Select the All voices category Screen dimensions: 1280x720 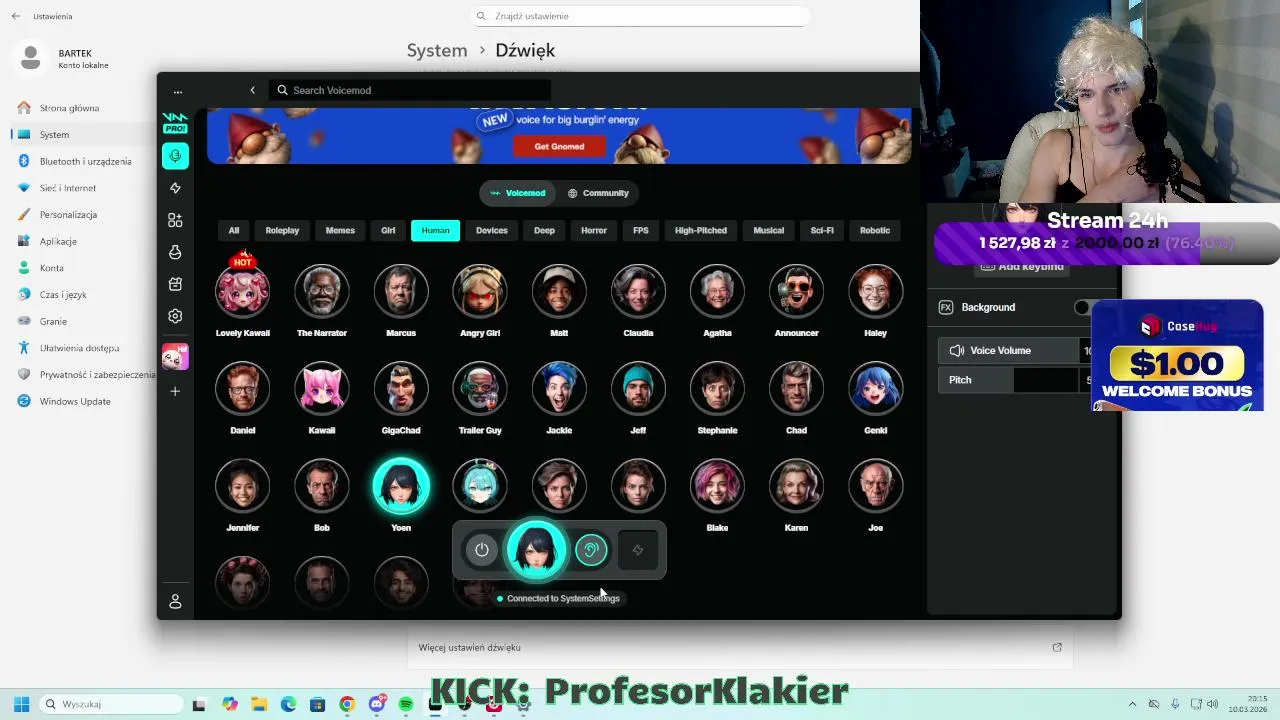pos(234,230)
